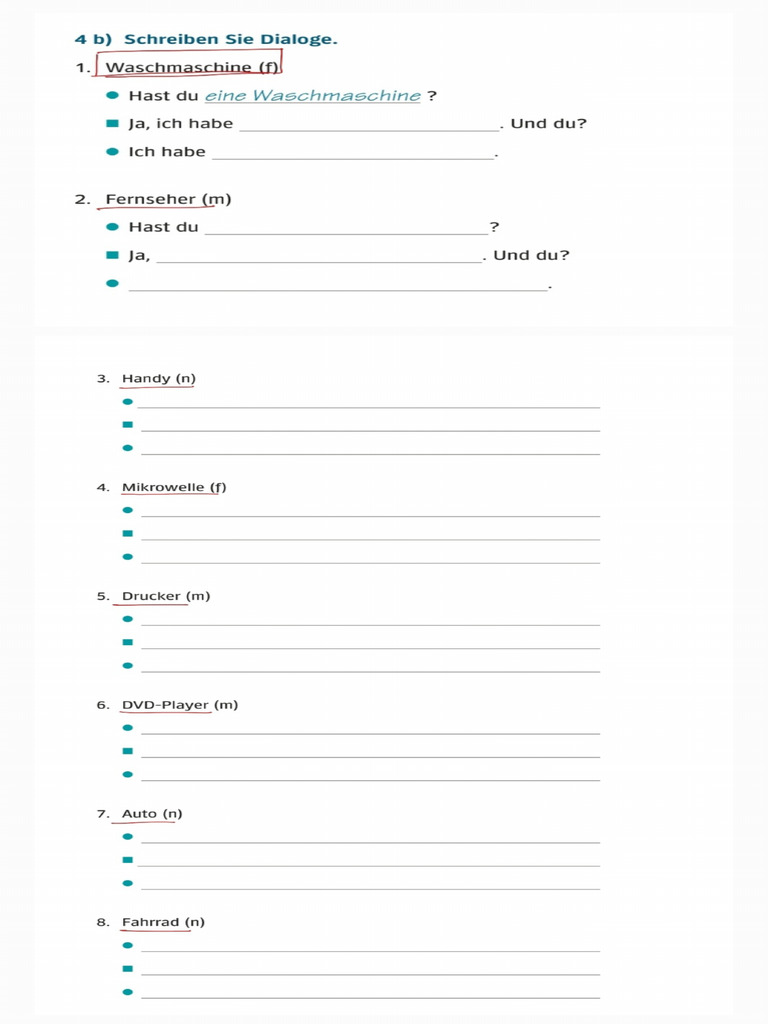Click the handwritten "eine Waschmaschine" answer
The image size is (768, 1024).
point(313,96)
